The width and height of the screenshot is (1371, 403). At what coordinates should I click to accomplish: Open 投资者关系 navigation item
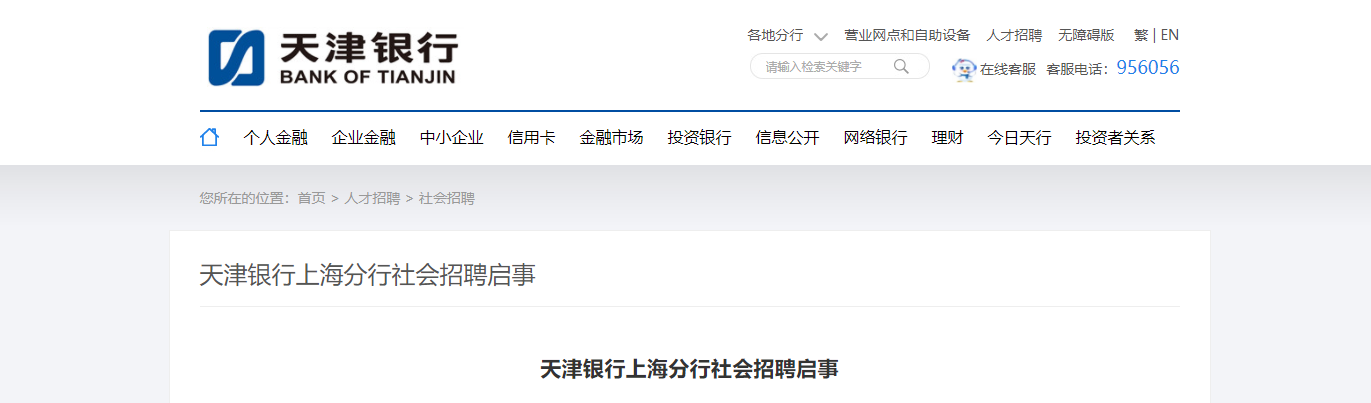click(1116, 138)
